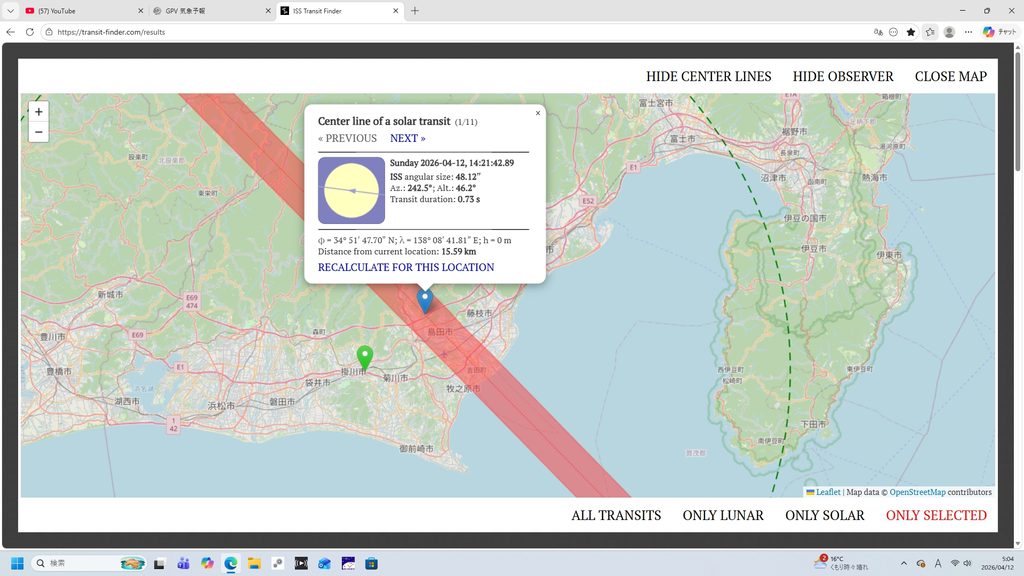1024x576 pixels.
Task: Close the solar transit popup
Action: click(537, 113)
